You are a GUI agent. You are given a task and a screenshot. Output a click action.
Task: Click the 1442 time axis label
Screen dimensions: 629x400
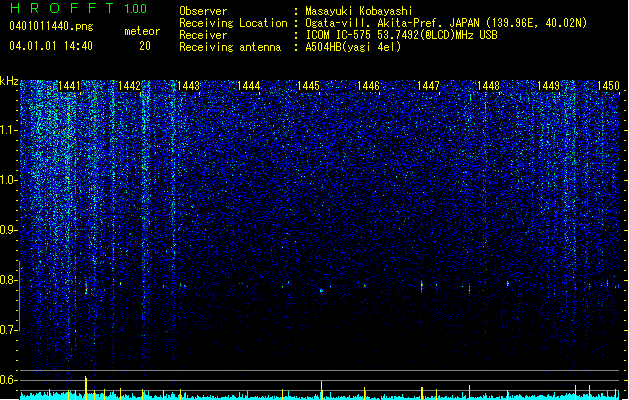click(129, 86)
